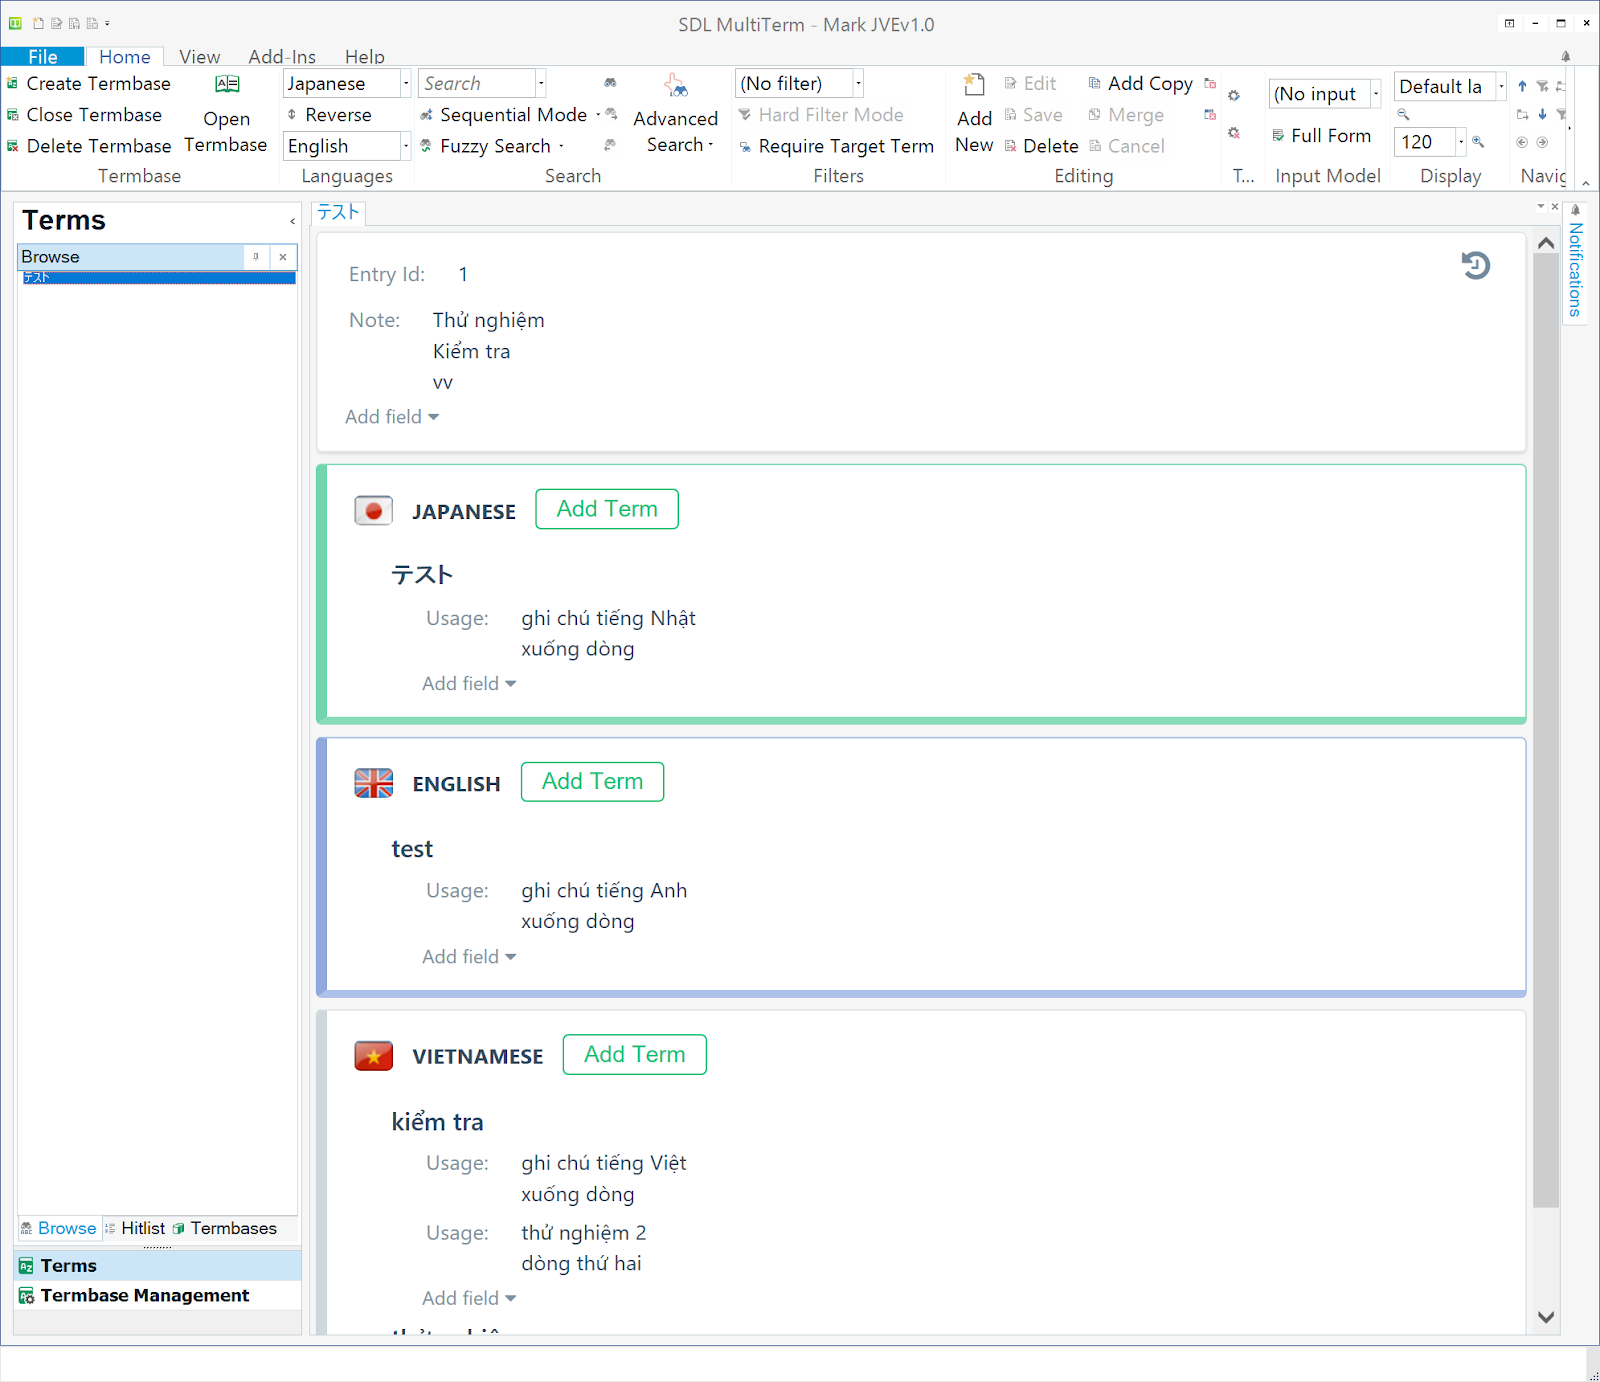Screen dimensions: 1600x1382
Task: Open the 120 zoom level dropdown
Action: click(1461, 142)
